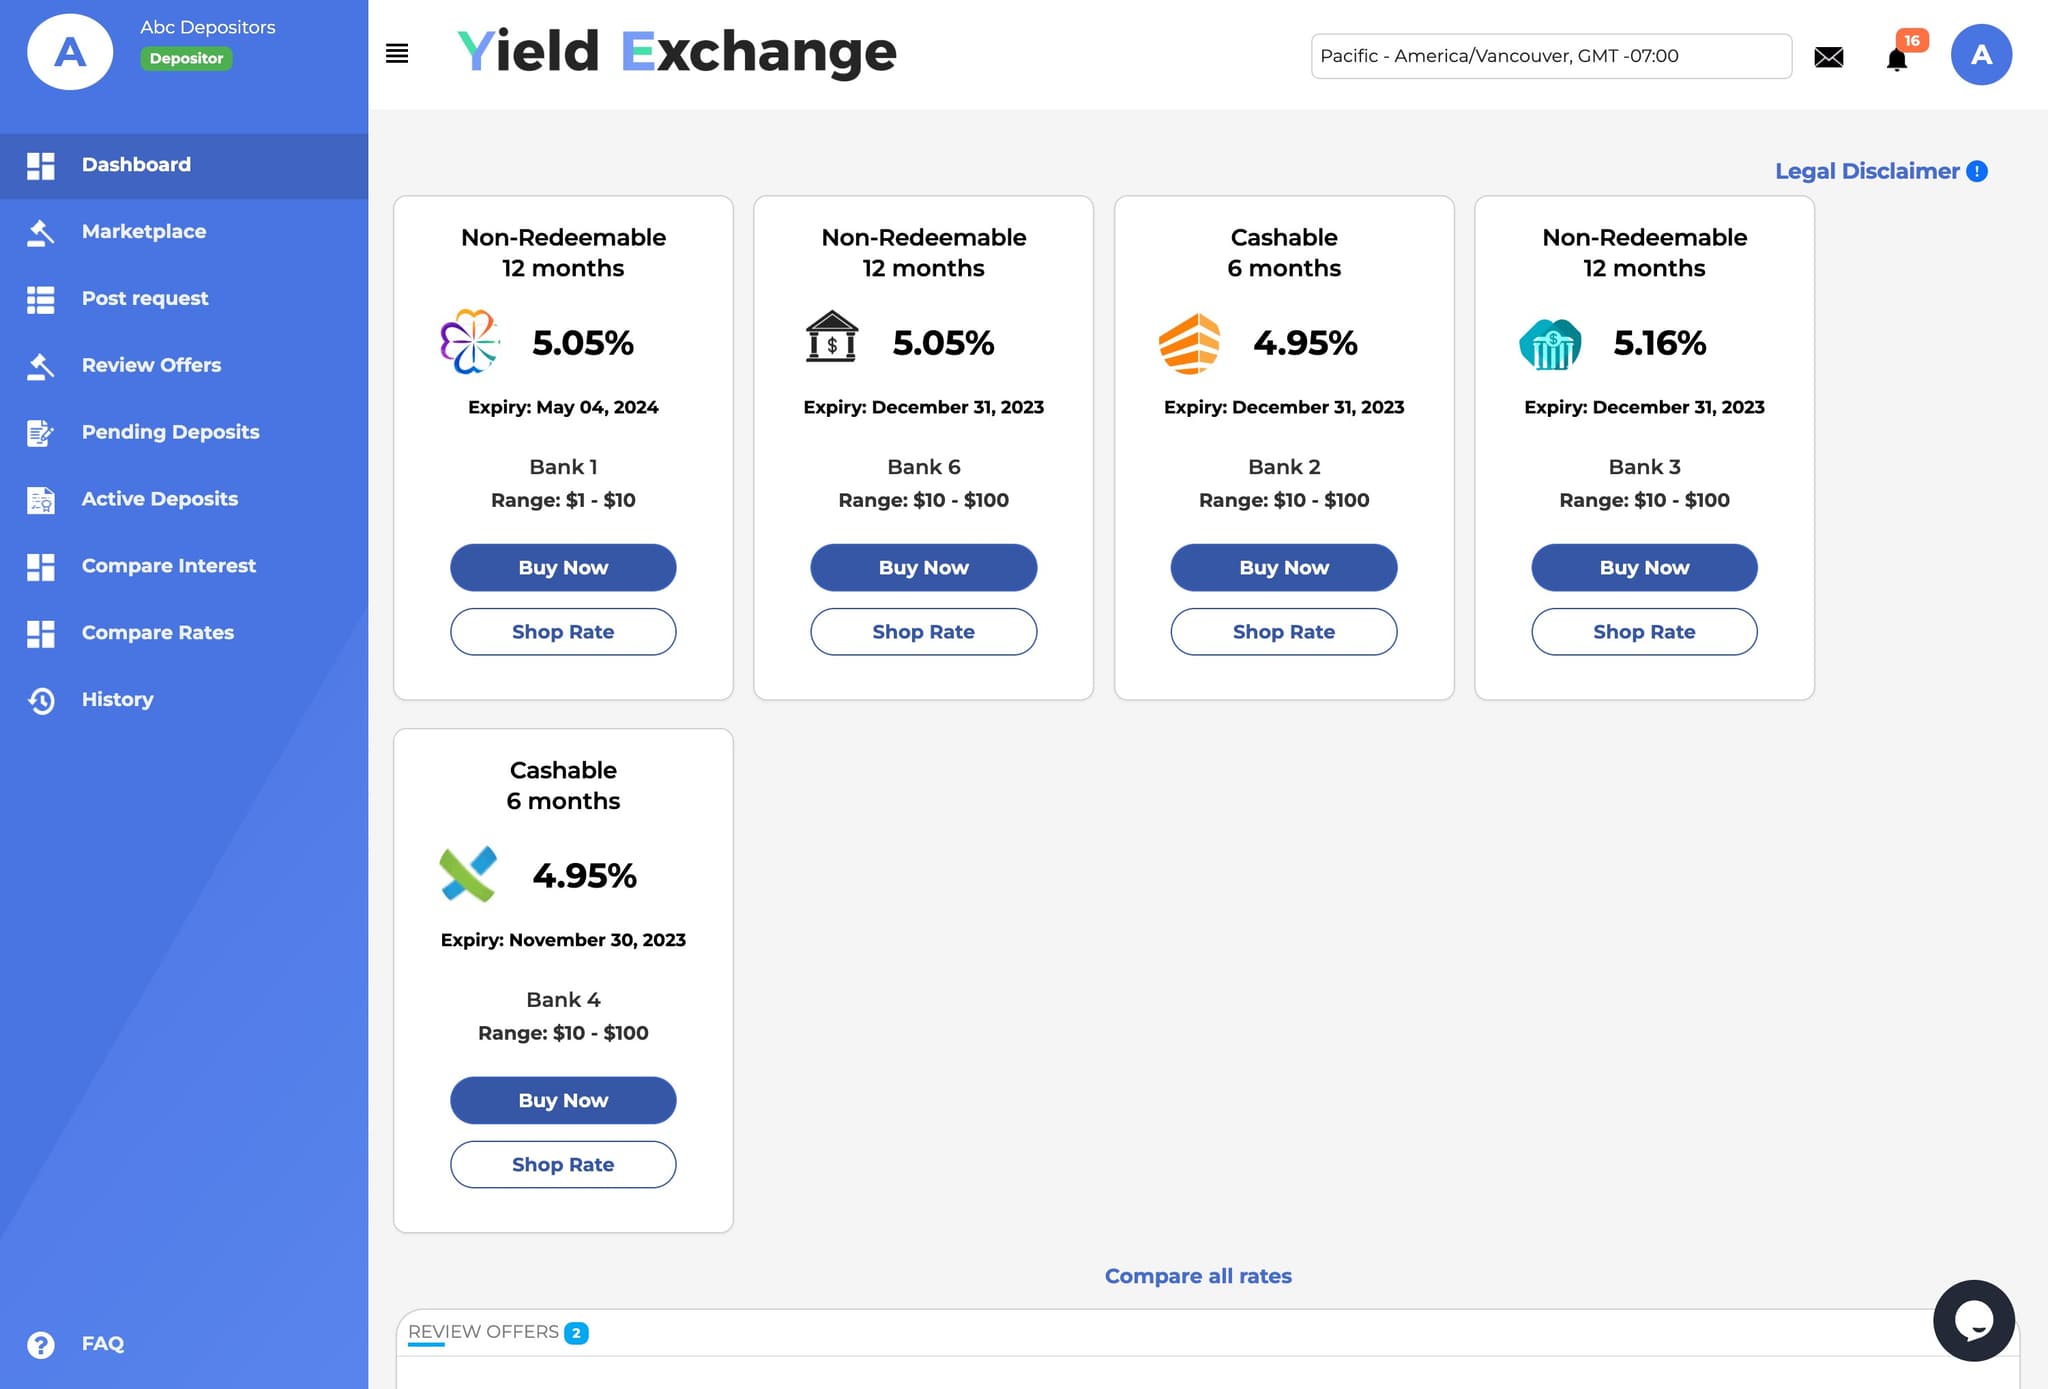Viewport: 2048px width, 1389px height.
Task: Open the chat support bubble
Action: click(x=1973, y=1320)
